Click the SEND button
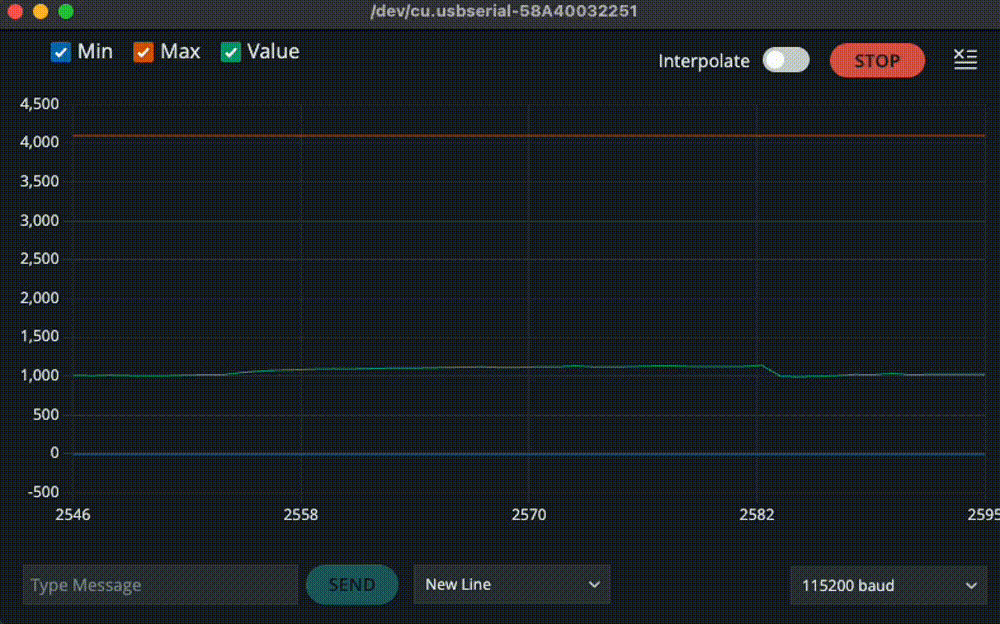Screen dimensions: 1000x624 [352, 585]
